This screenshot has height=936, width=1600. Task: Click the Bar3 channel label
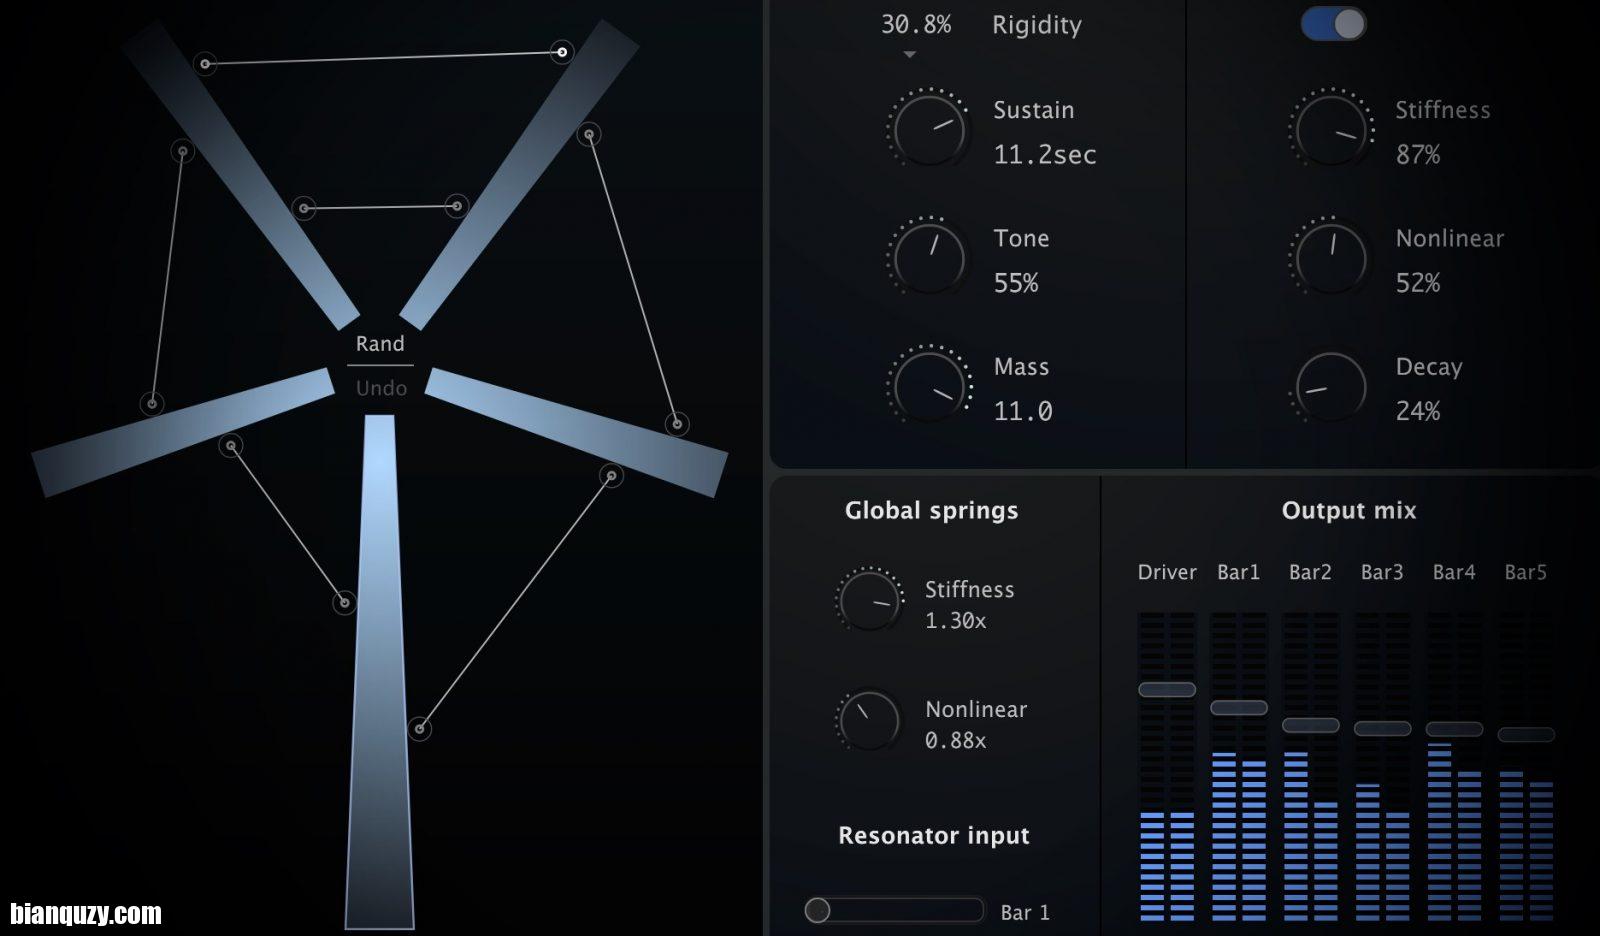tap(1382, 572)
